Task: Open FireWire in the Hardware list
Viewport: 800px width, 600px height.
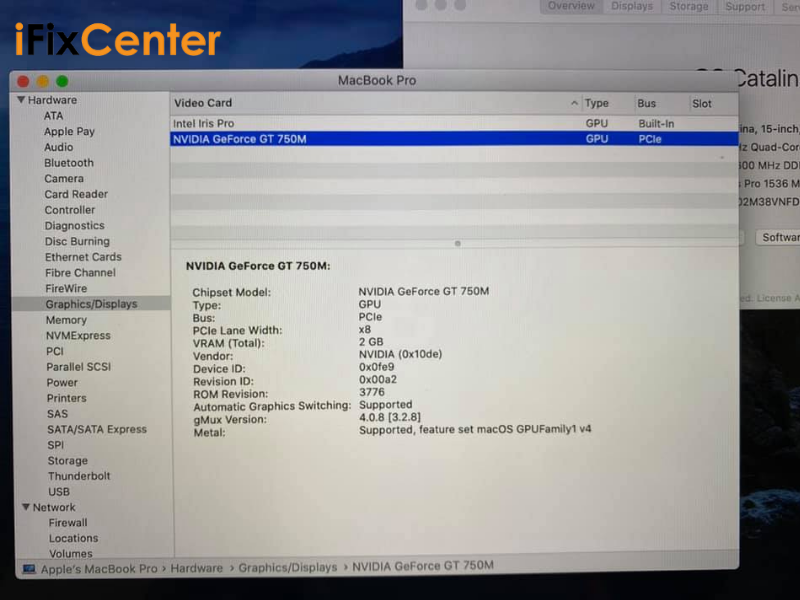Action: pos(66,288)
